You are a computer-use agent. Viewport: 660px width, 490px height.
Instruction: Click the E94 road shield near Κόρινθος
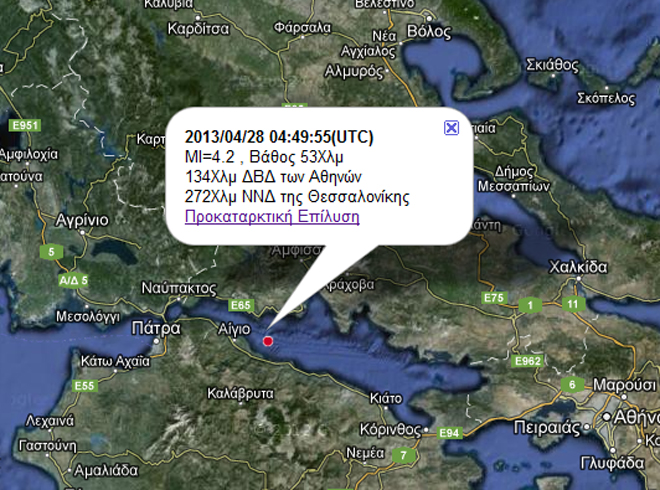click(x=450, y=433)
